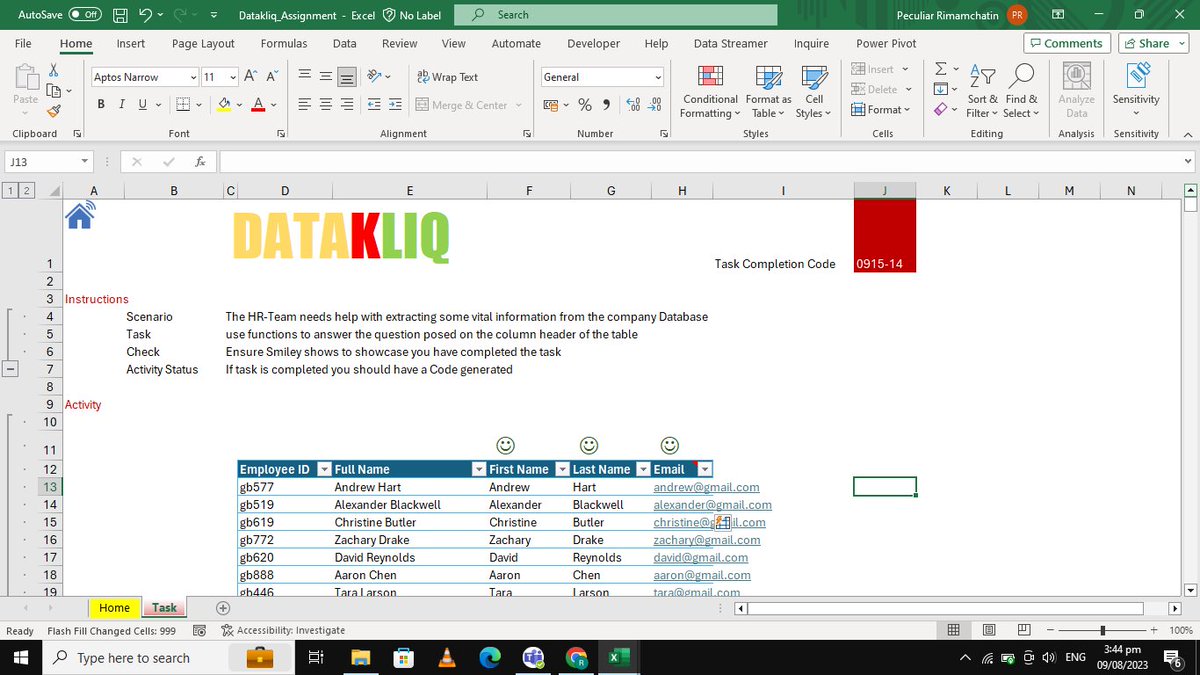Click the Increase Decimal icon
The image size is (1200, 675).
coord(631,104)
